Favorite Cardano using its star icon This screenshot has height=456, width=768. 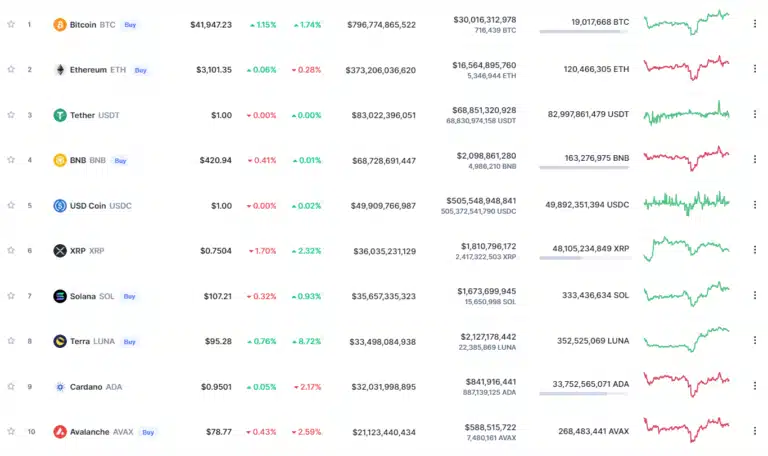[x=11, y=386]
